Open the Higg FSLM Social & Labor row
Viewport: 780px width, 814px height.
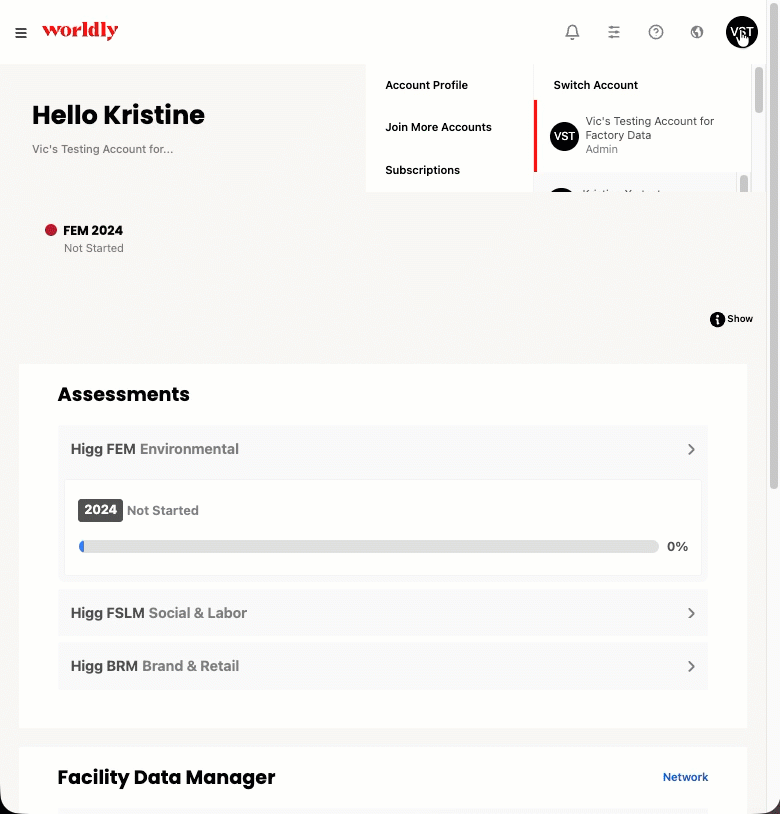tap(383, 613)
